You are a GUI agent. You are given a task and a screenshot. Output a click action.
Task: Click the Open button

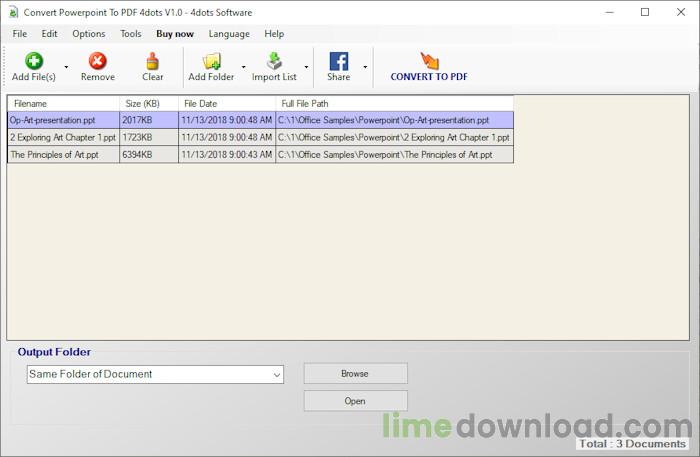click(355, 401)
